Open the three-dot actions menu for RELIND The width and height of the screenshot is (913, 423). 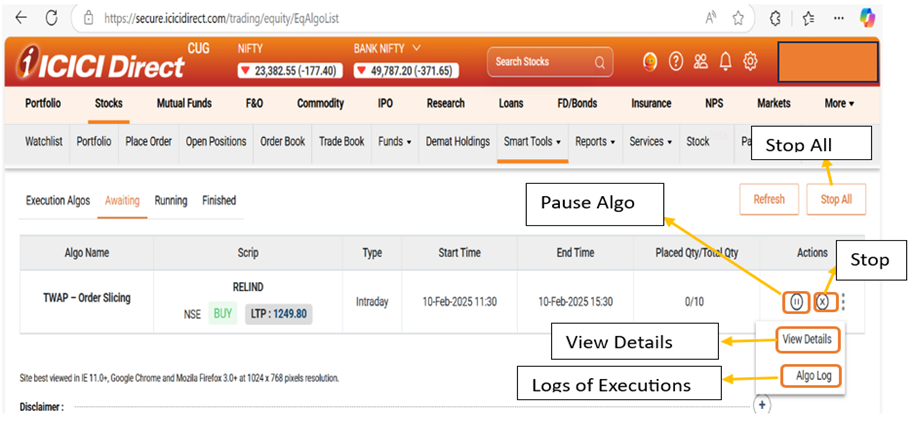click(845, 301)
